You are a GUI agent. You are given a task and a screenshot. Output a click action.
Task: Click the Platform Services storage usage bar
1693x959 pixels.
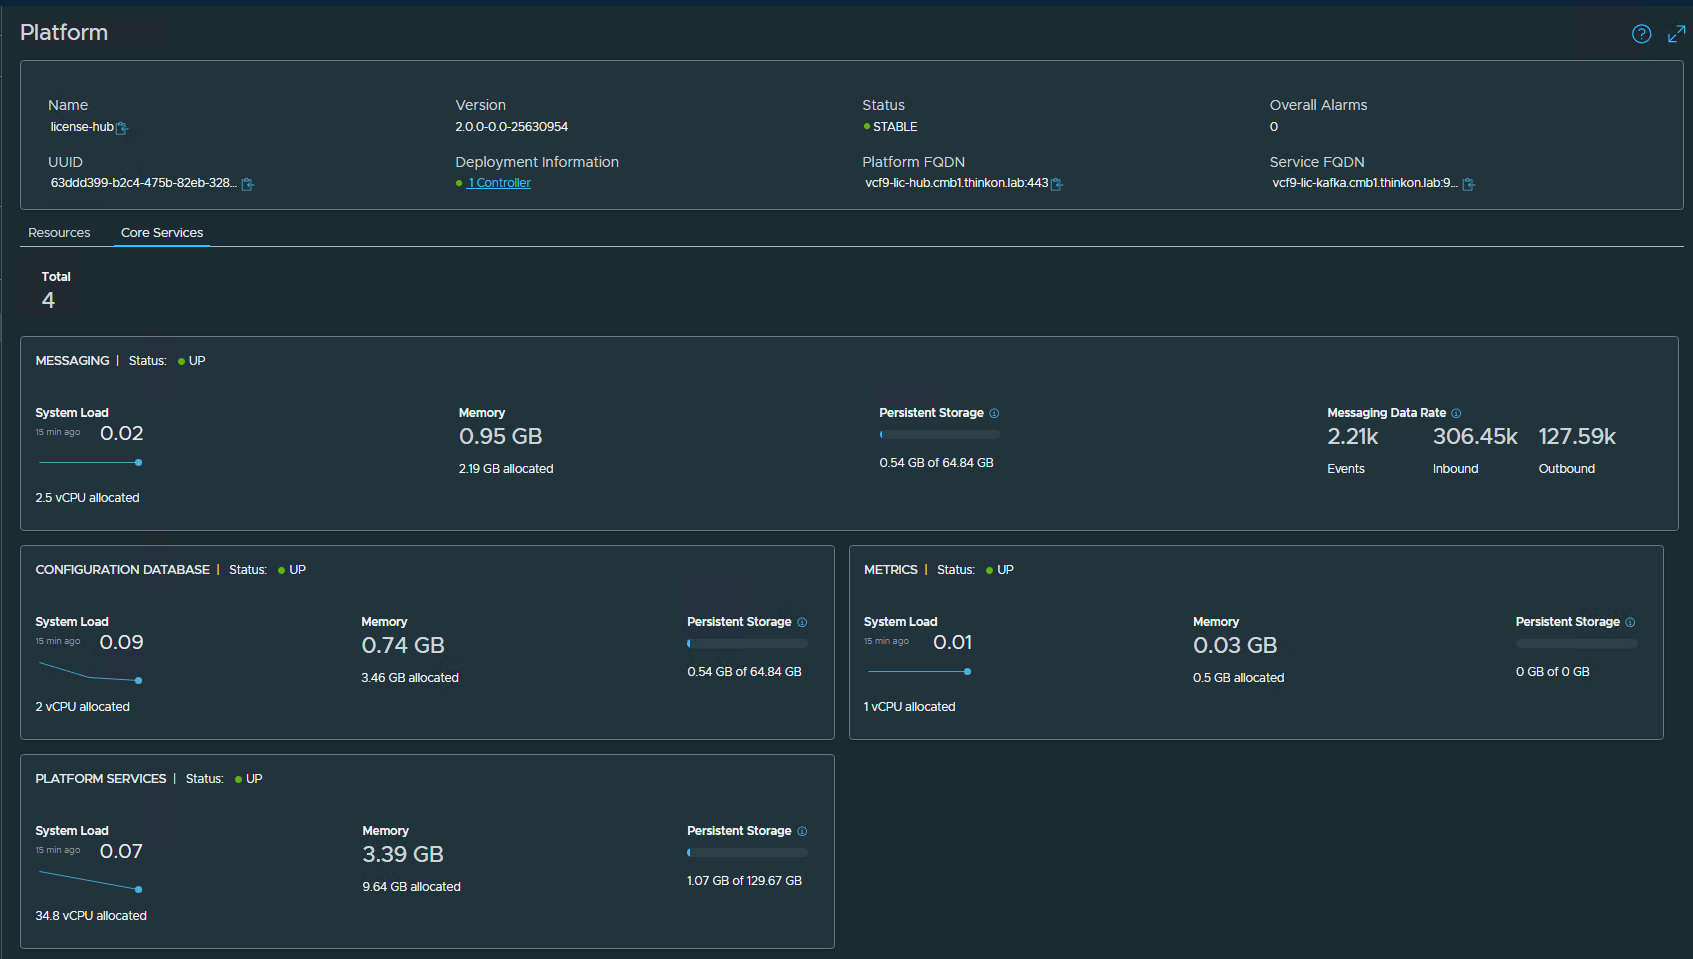click(x=748, y=853)
